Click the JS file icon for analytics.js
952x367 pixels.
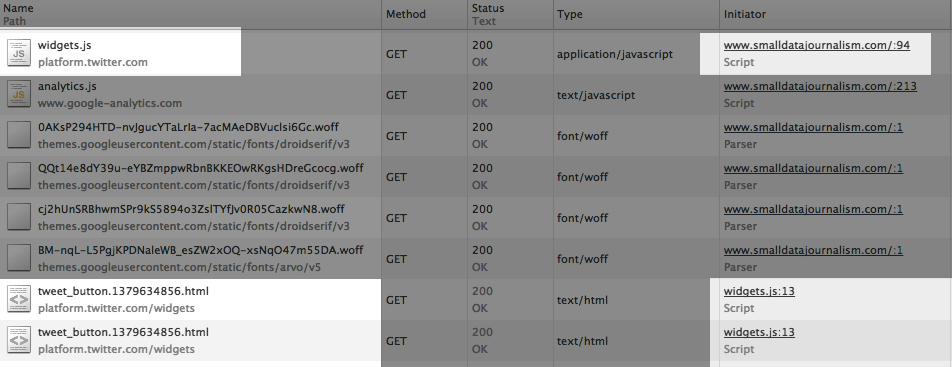tap(19, 94)
